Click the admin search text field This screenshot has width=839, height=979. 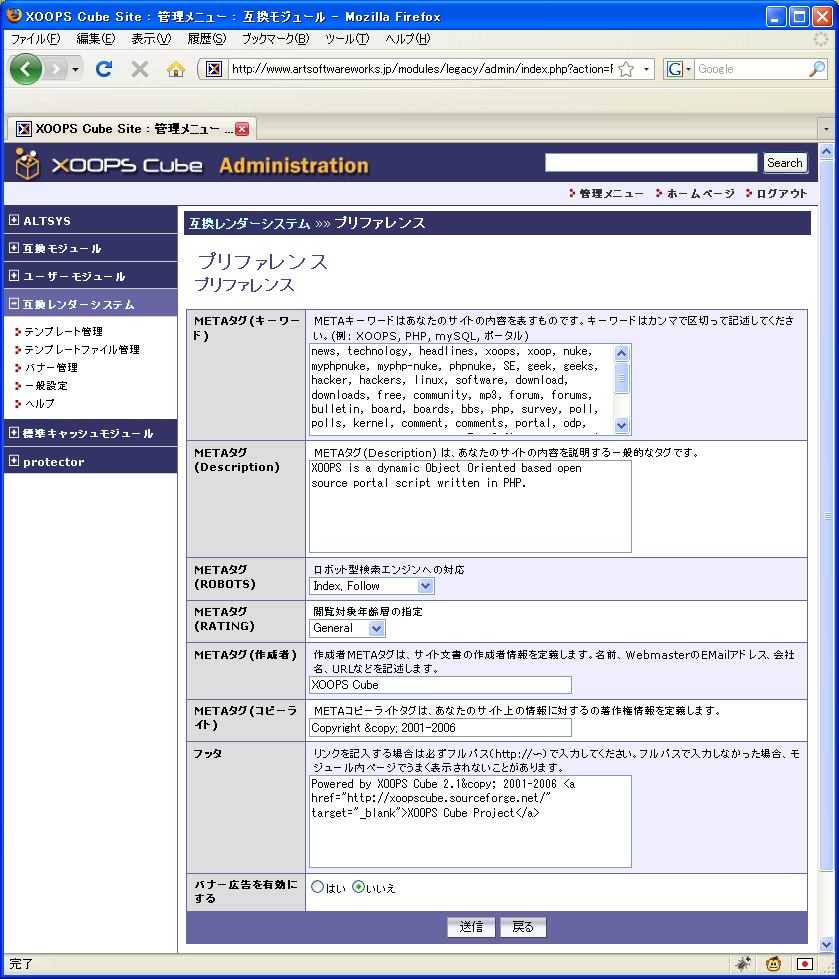(x=651, y=162)
